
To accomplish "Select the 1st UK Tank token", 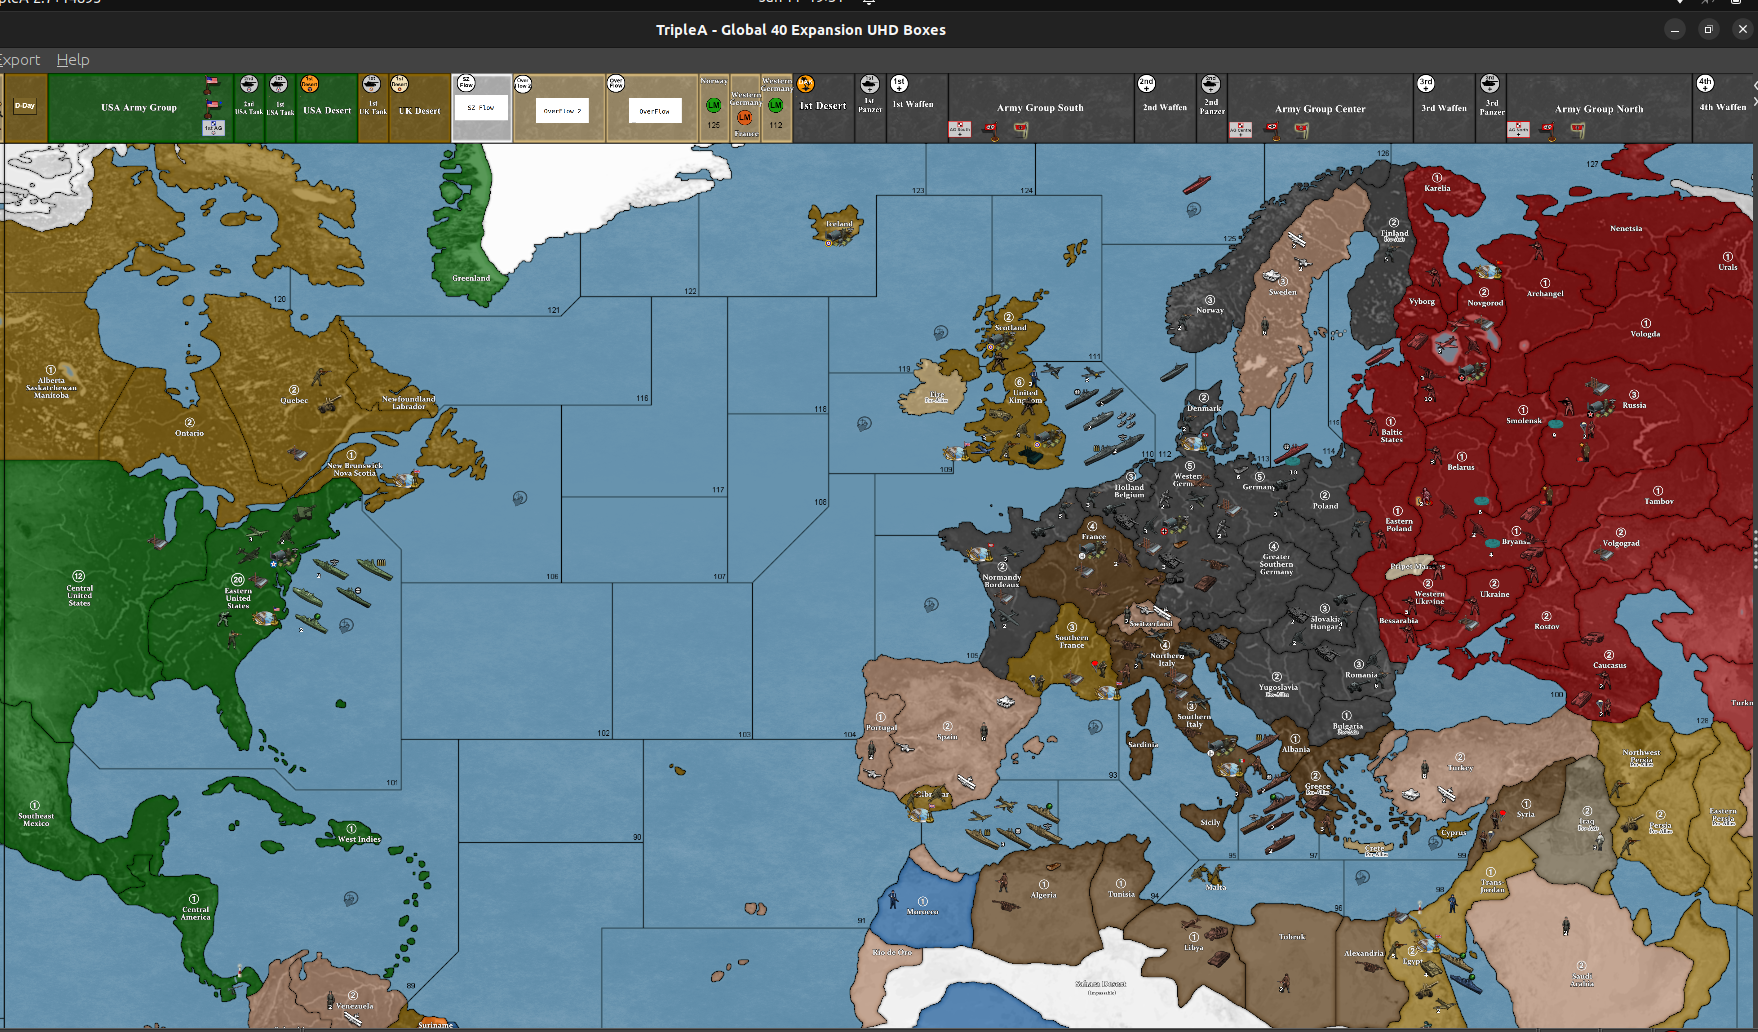I will (371, 84).
